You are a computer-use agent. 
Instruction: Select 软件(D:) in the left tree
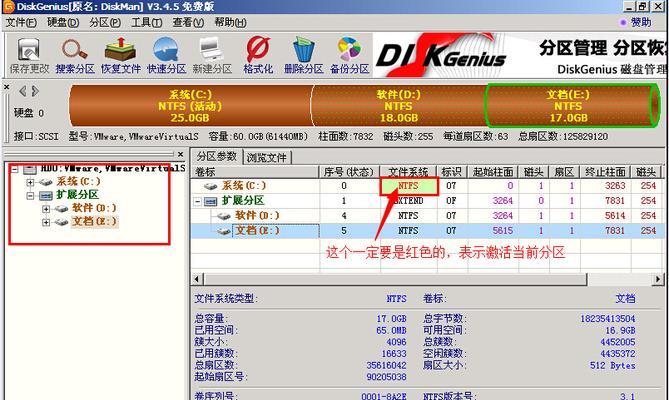coord(94,208)
